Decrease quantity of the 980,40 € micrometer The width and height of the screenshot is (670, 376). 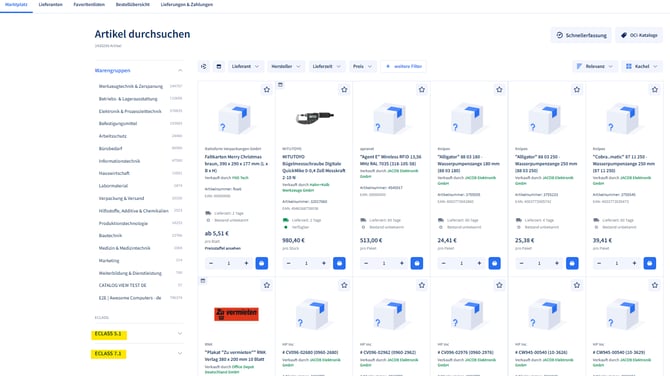288,263
